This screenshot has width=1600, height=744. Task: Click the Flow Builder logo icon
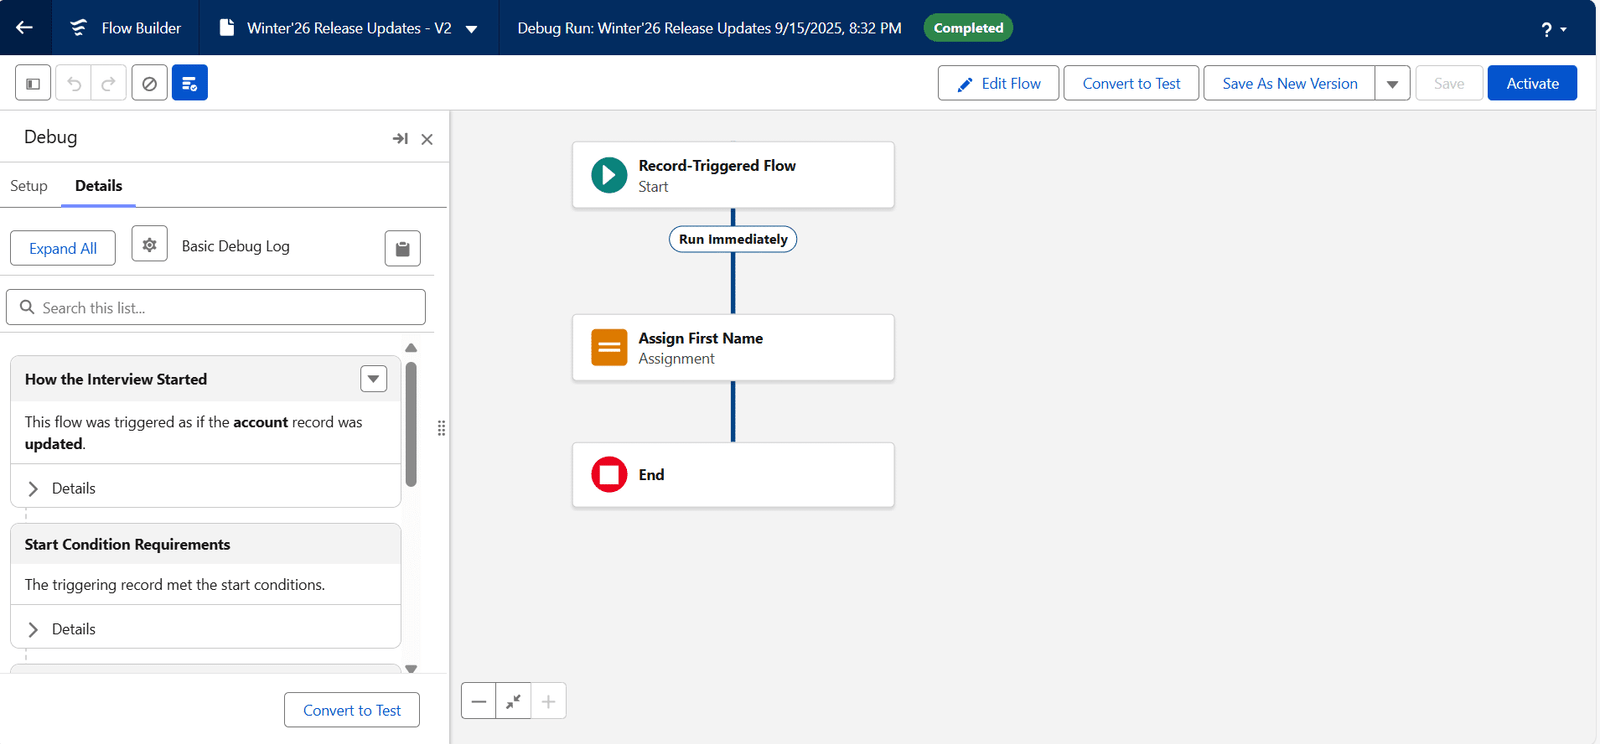coord(78,28)
